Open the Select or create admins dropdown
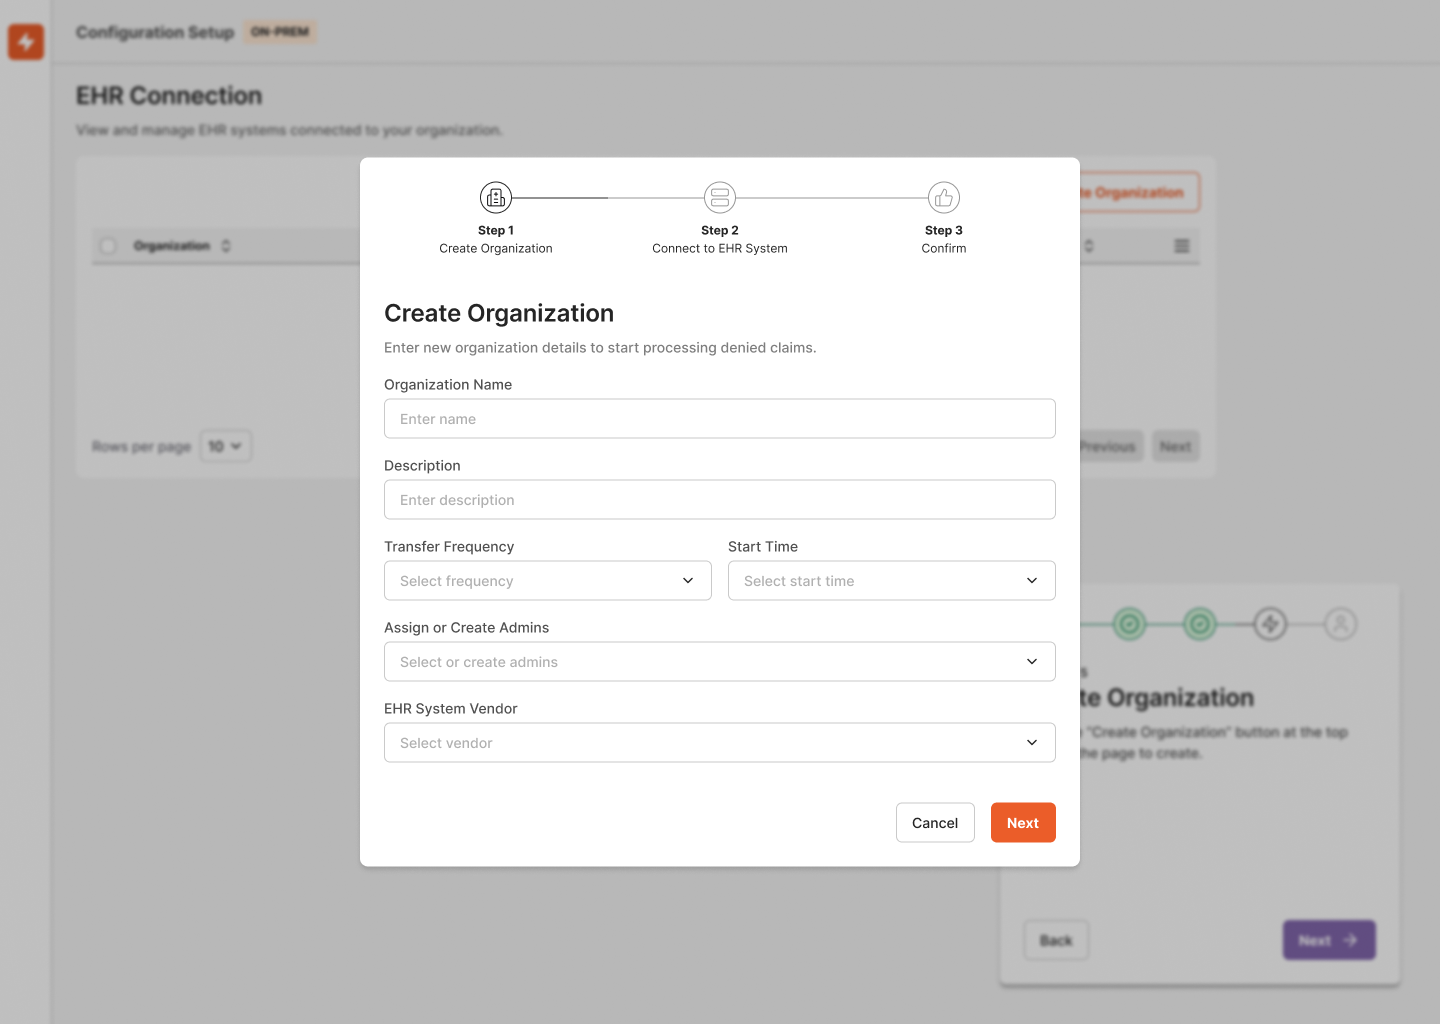The height and width of the screenshot is (1024, 1440). pos(719,661)
